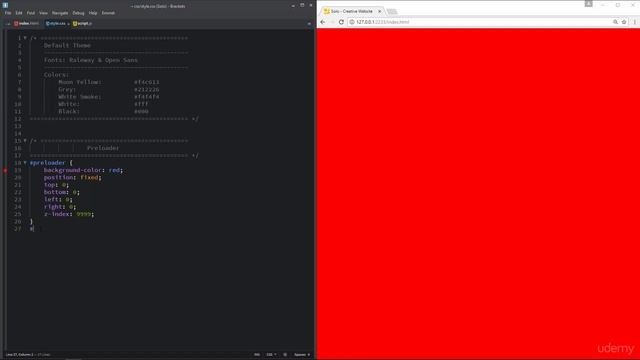Open the Edit menu in Brackets
The height and width of the screenshot is (360, 640).
pos(19,13)
